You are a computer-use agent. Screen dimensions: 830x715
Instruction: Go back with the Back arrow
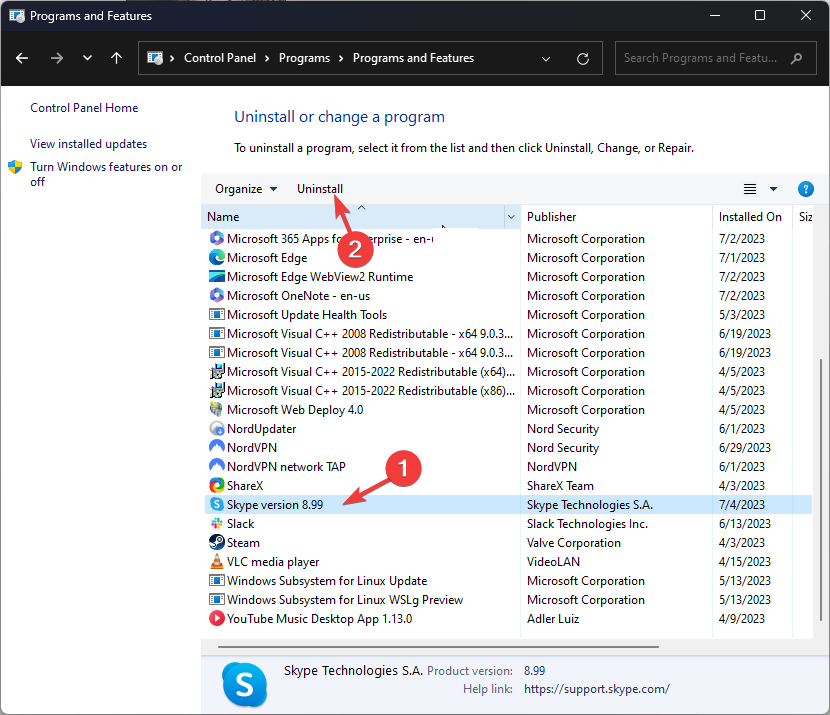[22, 58]
